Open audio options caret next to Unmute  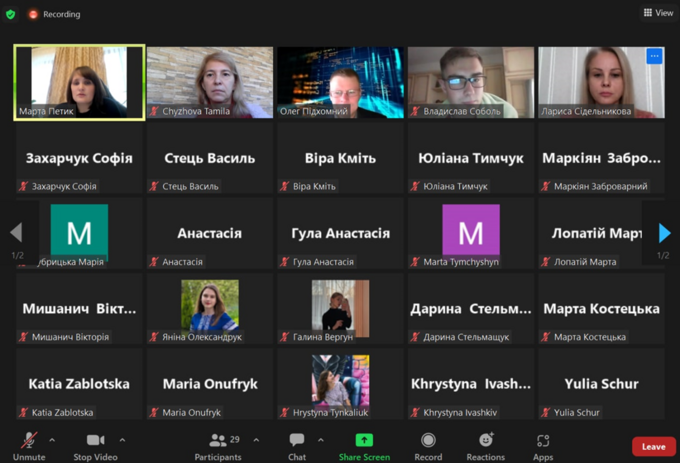[x=52, y=440]
